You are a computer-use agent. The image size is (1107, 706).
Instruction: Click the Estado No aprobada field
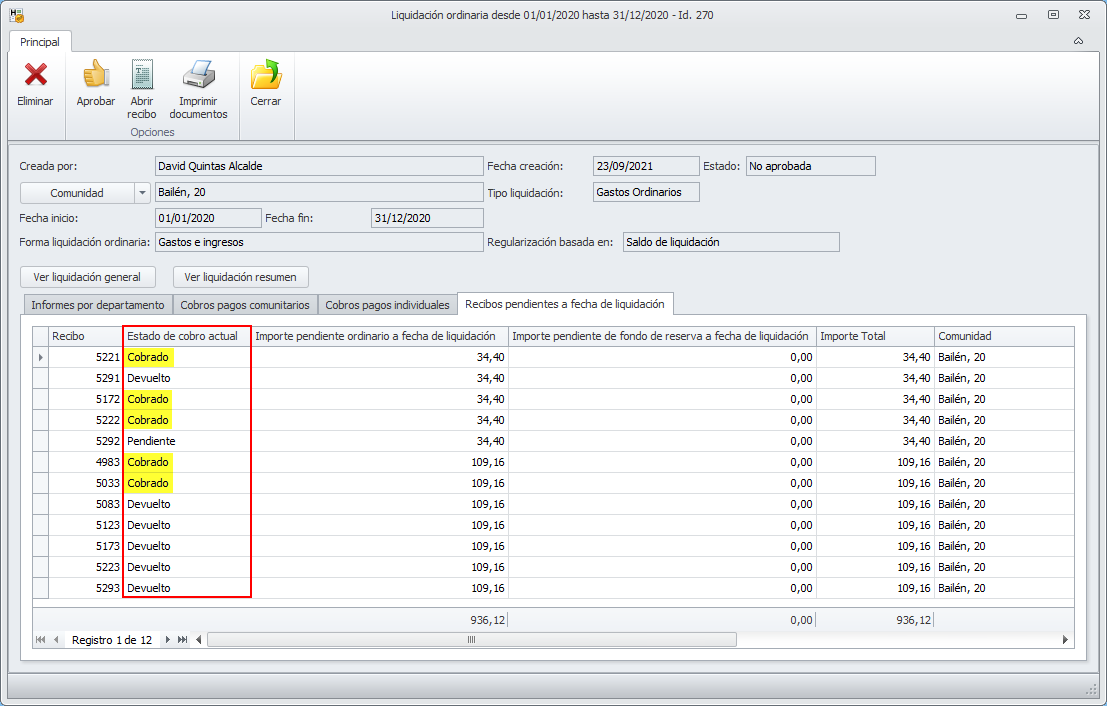click(810, 166)
